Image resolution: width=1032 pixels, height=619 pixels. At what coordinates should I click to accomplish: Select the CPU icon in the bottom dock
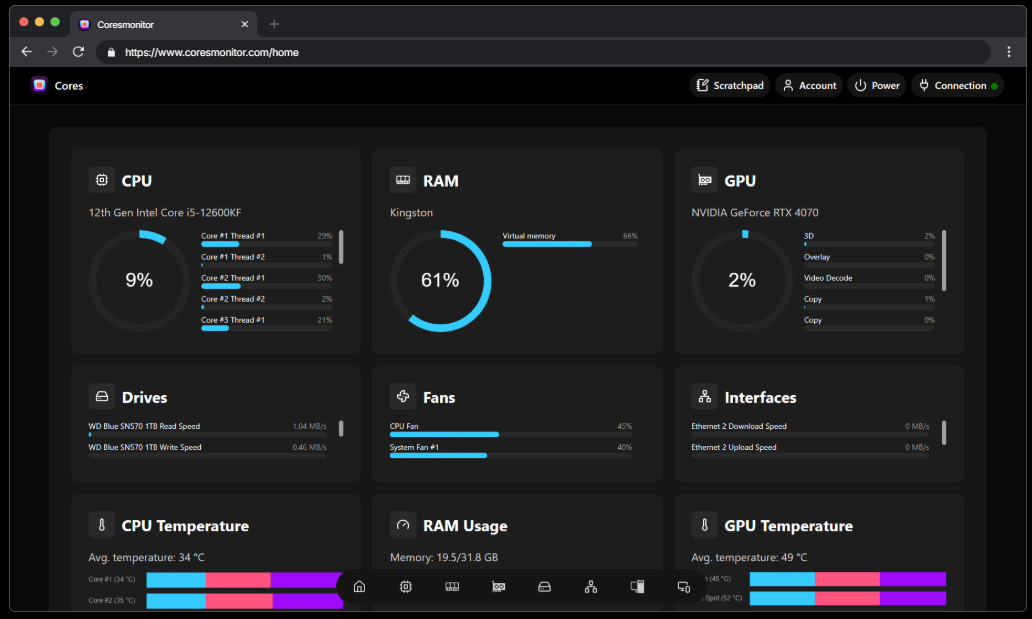[405, 587]
